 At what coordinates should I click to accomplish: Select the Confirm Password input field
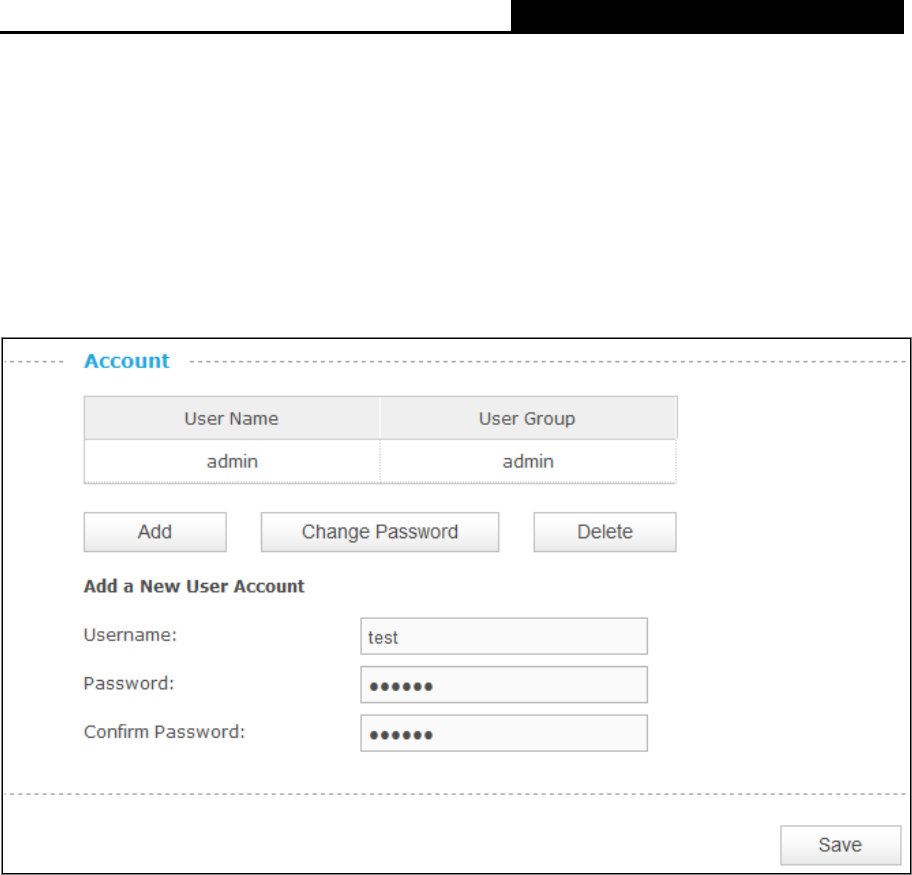[504, 733]
